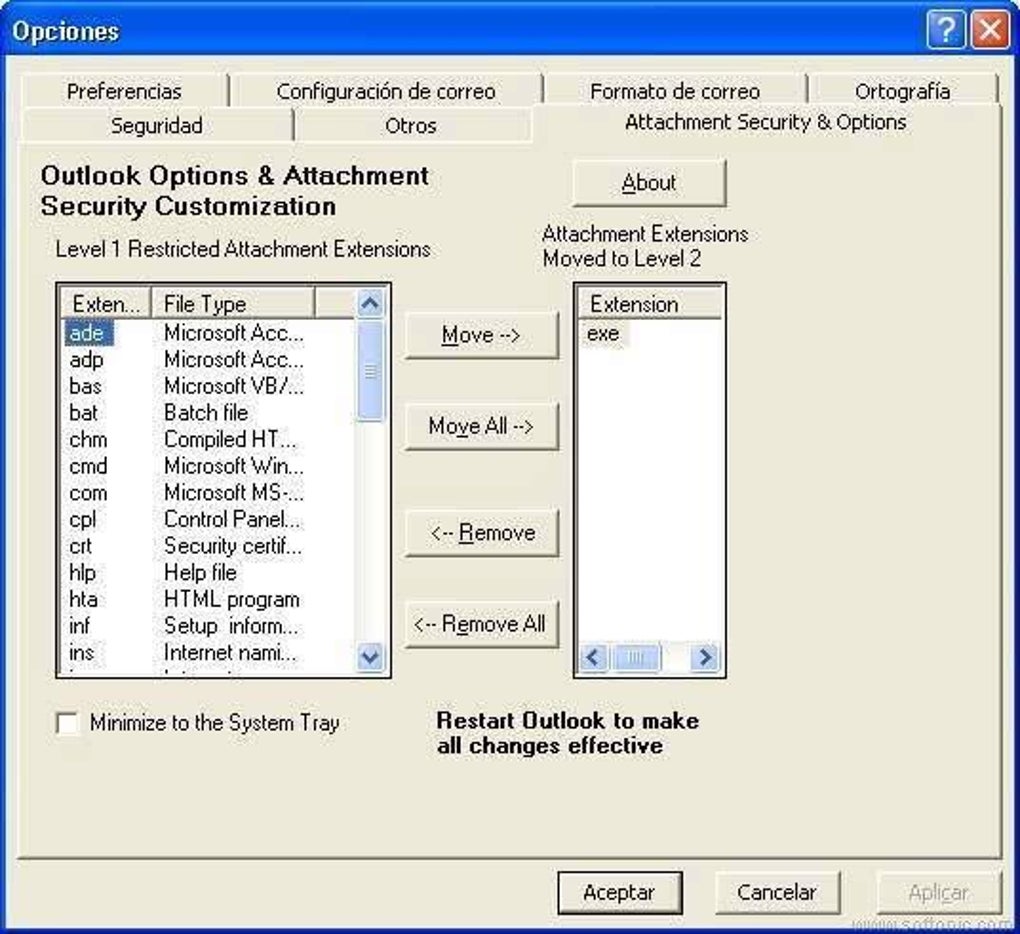Click the Exten... column header
This screenshot has height=934, width=1020.
[106, 304]
